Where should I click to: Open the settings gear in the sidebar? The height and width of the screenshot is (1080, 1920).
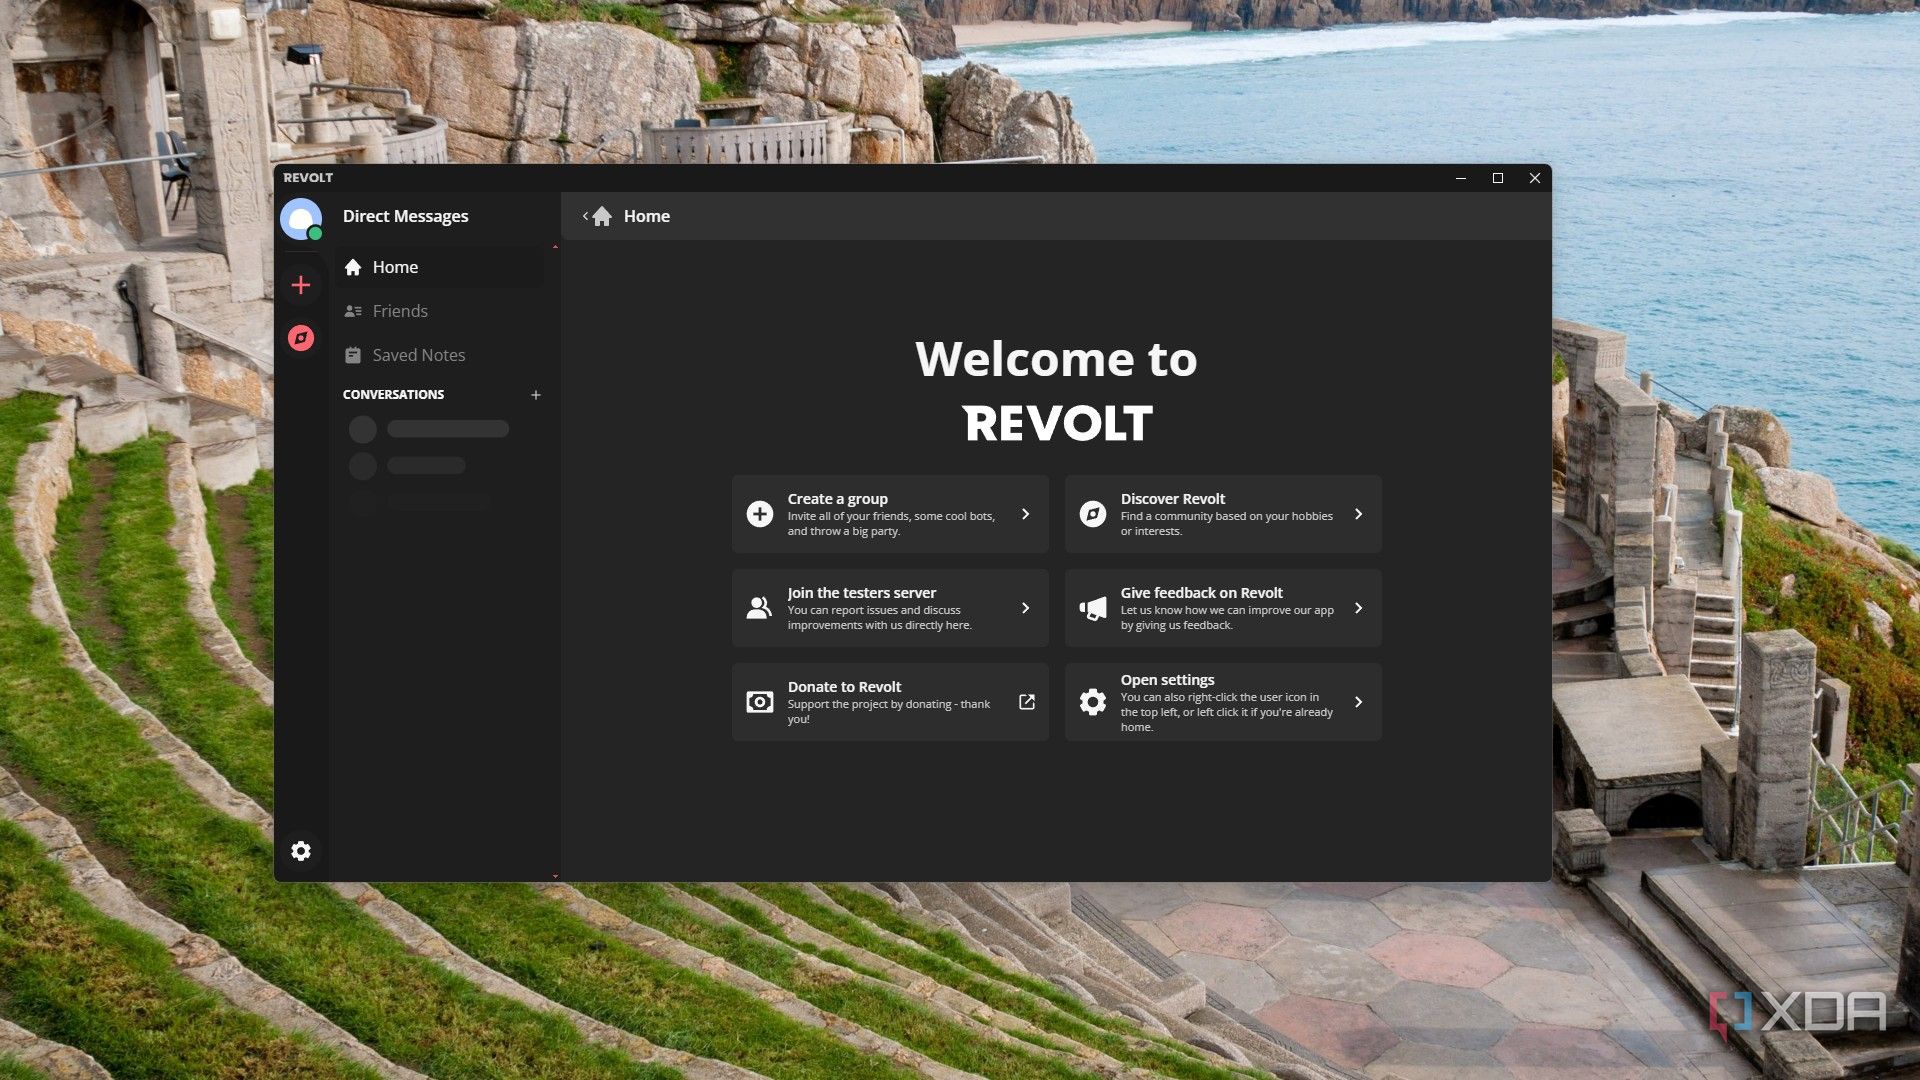point(301,851)
